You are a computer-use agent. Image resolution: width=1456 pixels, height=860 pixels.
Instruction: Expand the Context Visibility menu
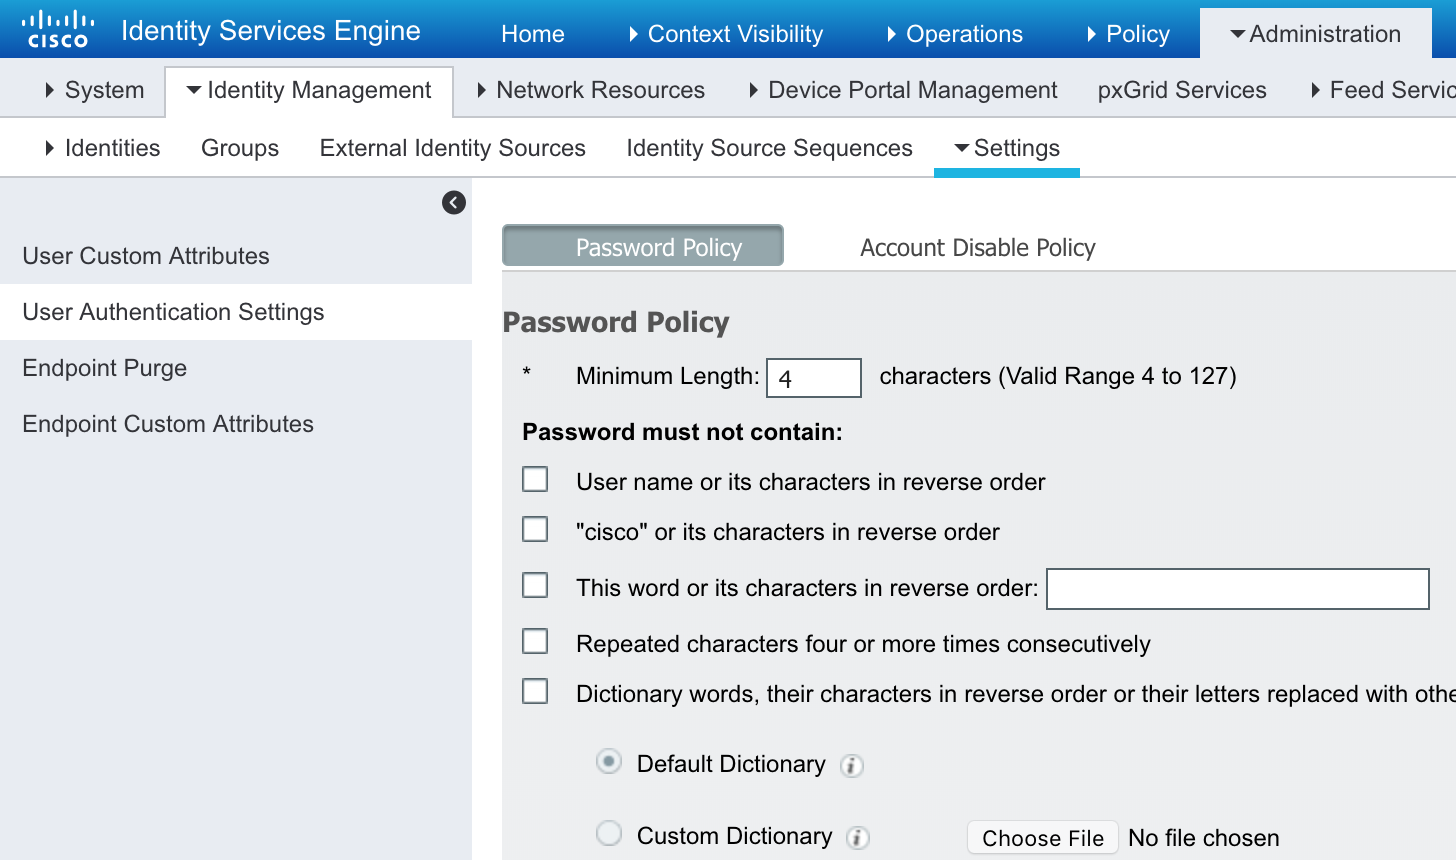pyautogui.click(x=726, y=34)
